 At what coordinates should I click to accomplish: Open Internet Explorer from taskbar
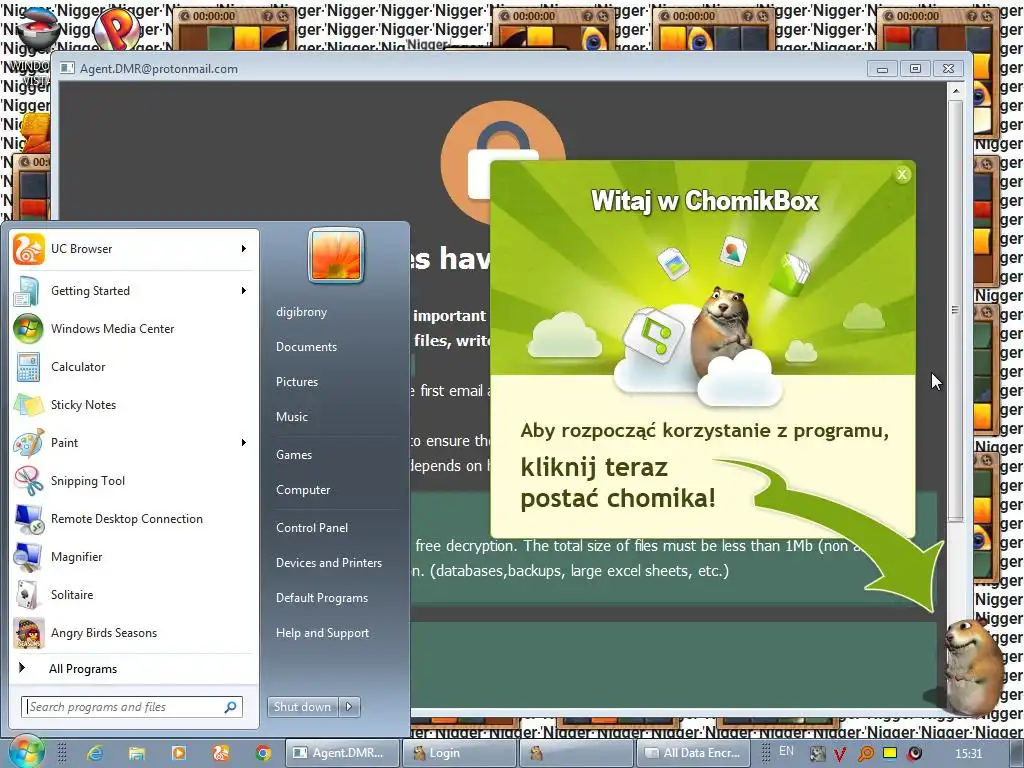[x=95, y=753]
